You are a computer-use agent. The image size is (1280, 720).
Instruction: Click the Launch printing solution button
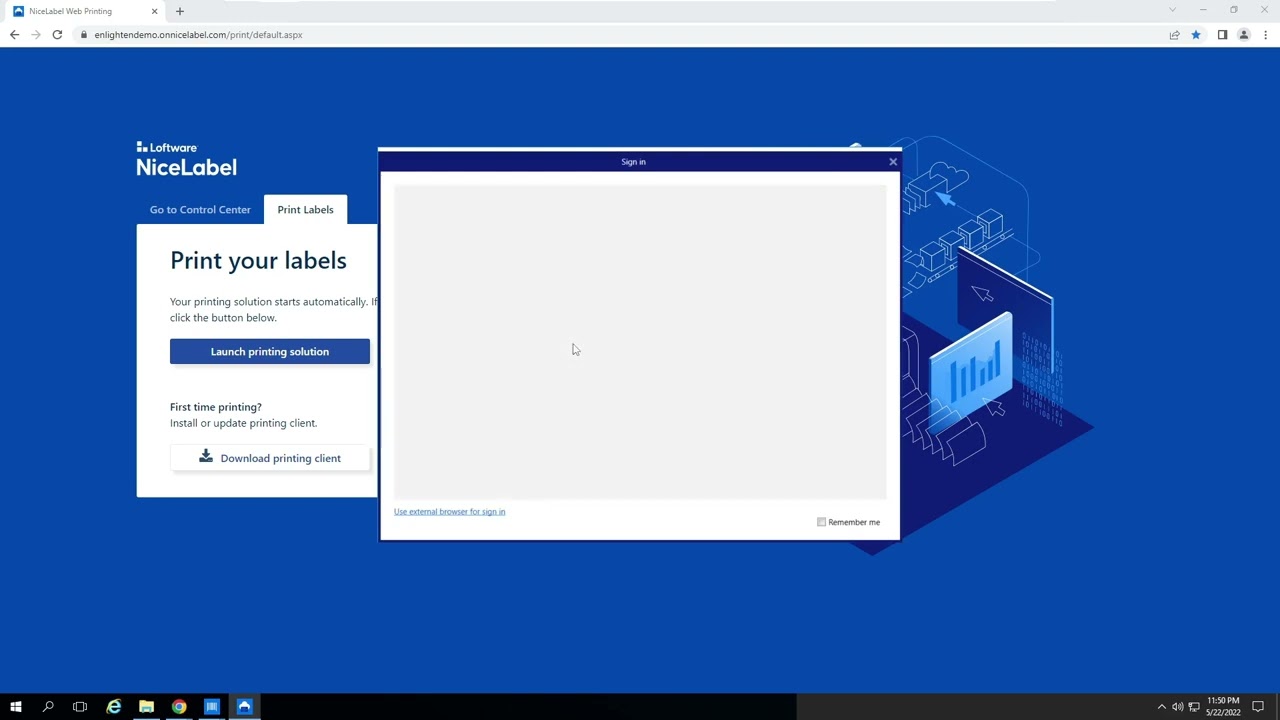[x=270, y=352]
